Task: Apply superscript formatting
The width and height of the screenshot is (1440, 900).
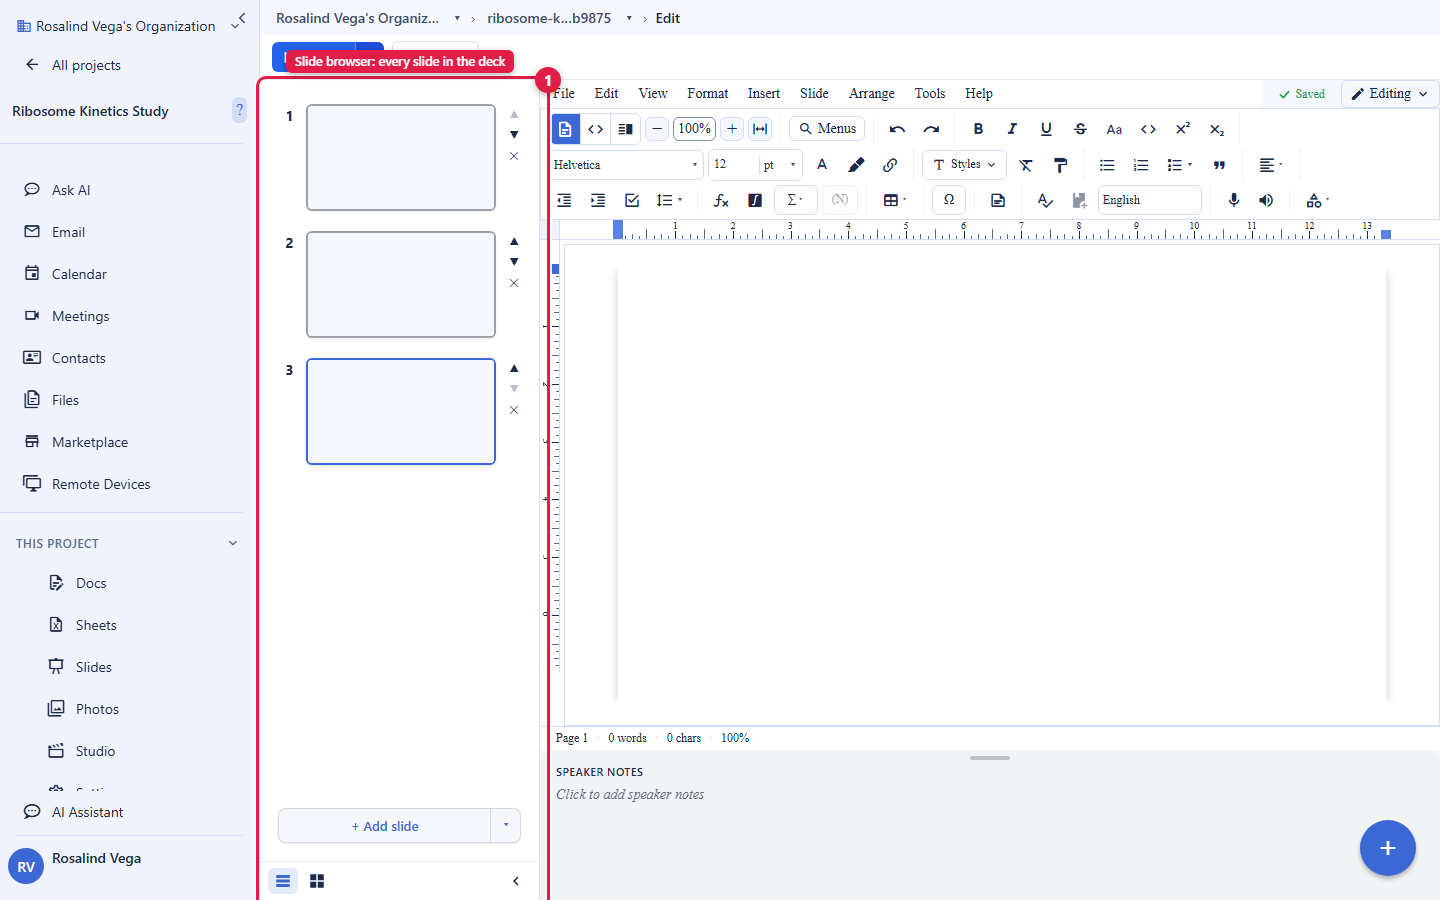Action: tap(1182, 129)
